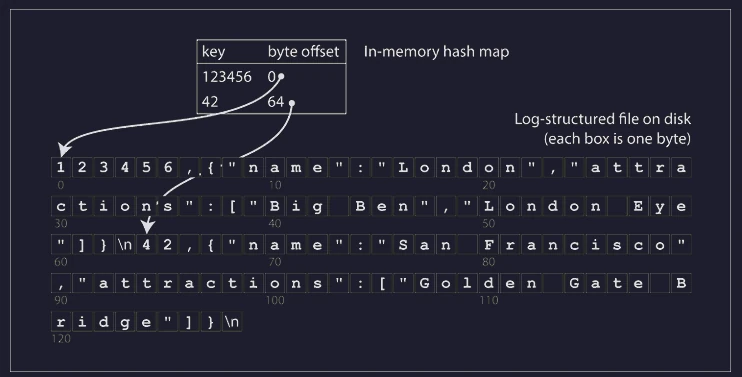This screenshot has width=742, height=377.
Task: Click the first byte box containing '1'
Action: click(x=61, y=167)
